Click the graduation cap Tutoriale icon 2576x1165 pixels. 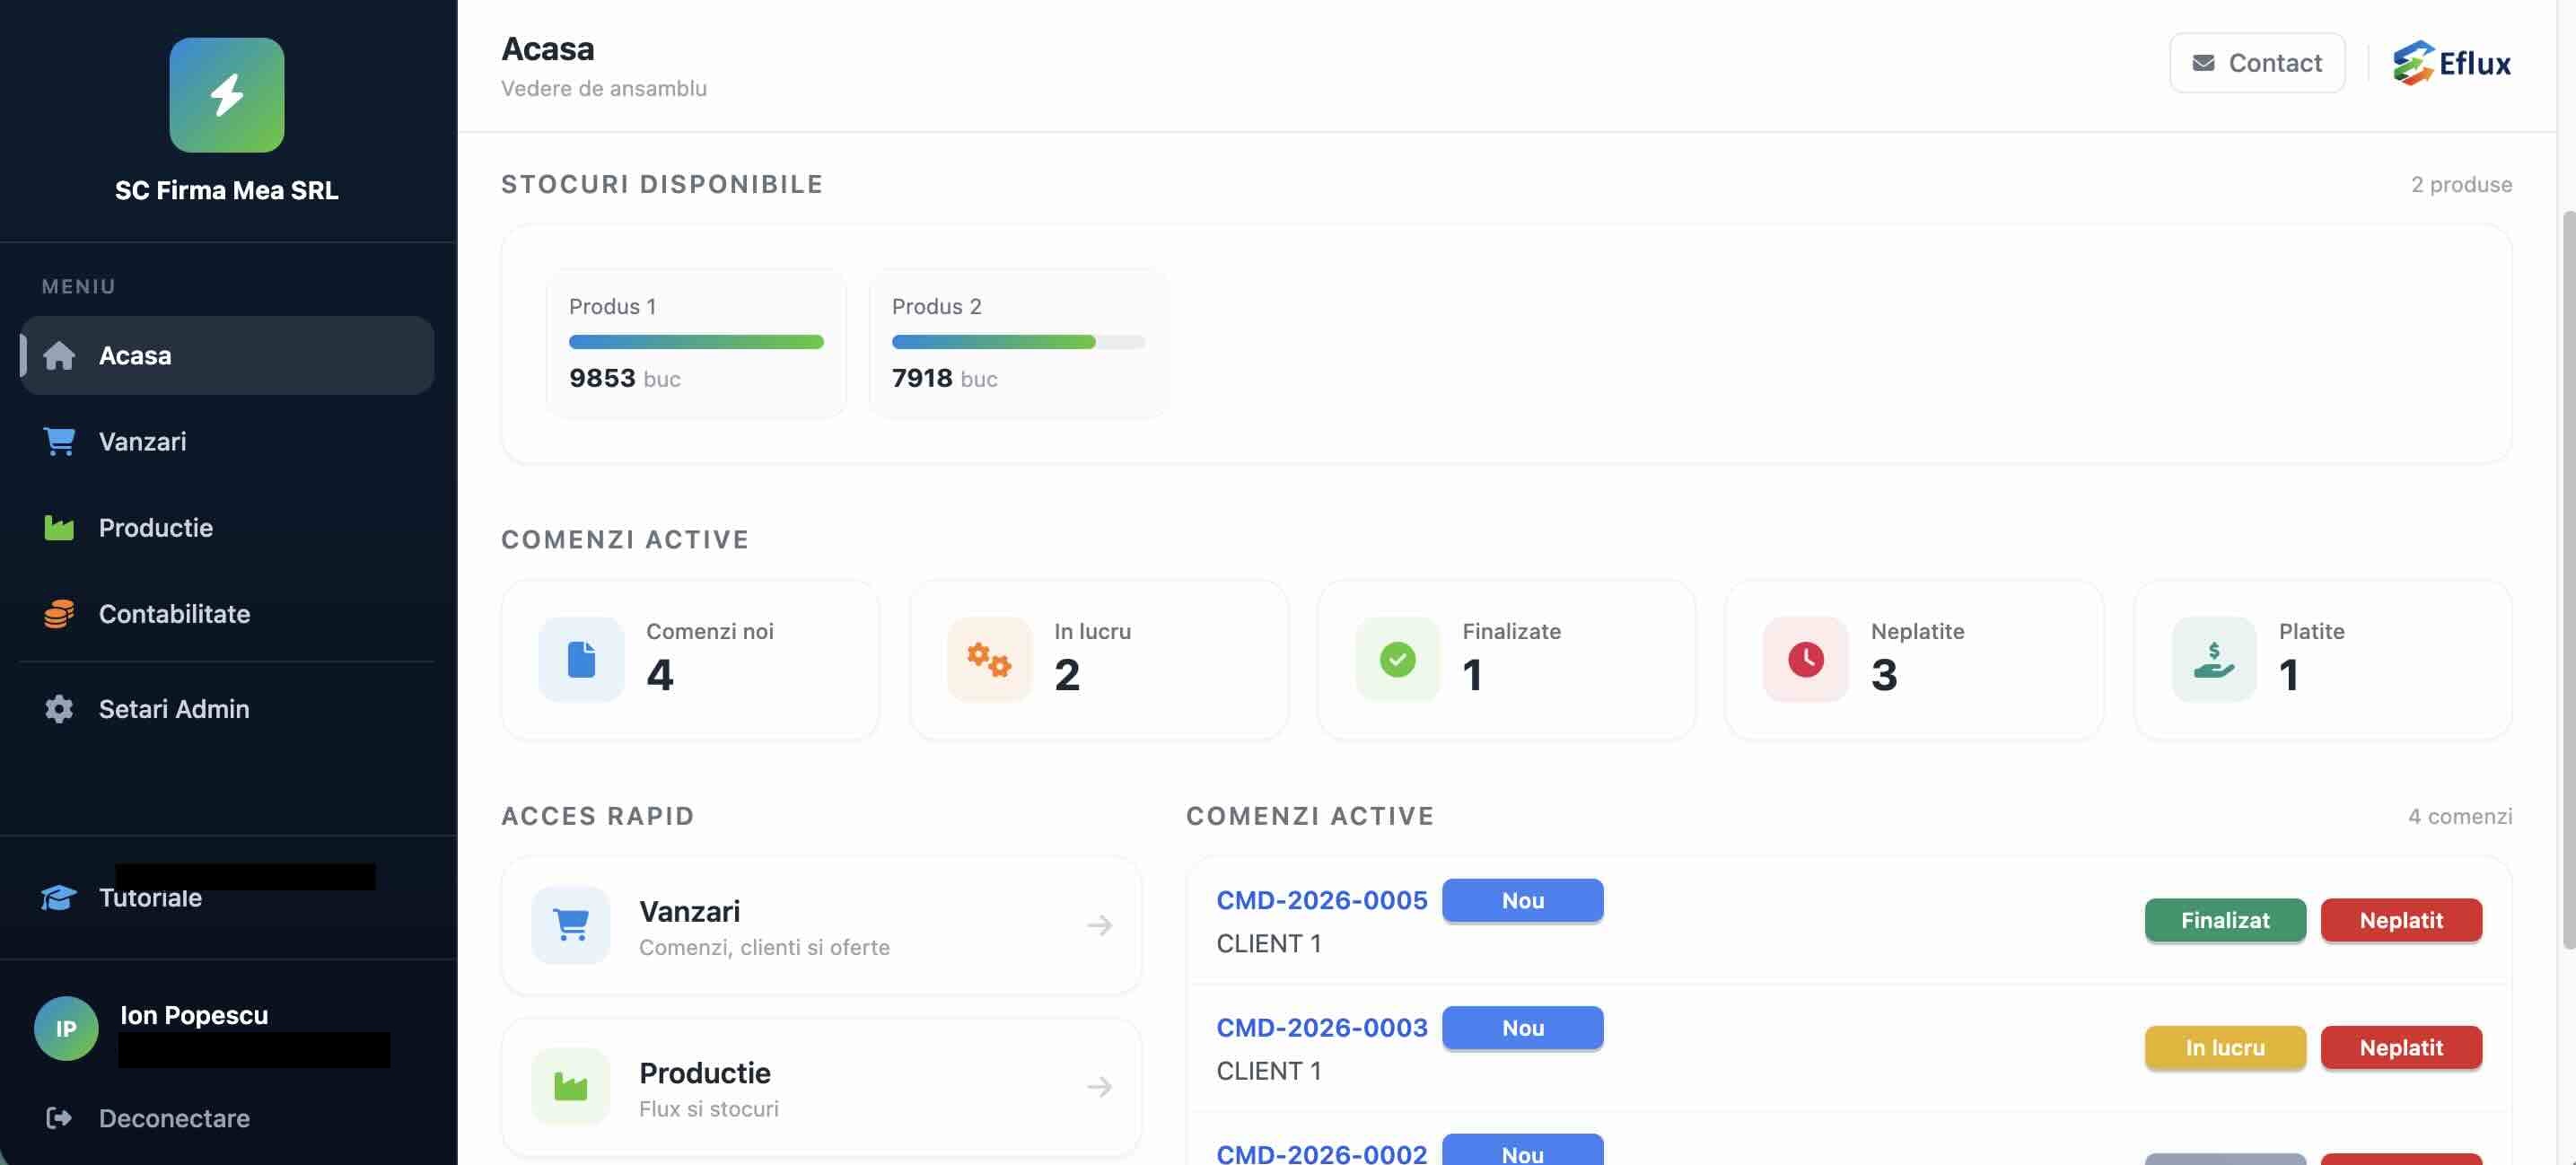click(58, 897)
